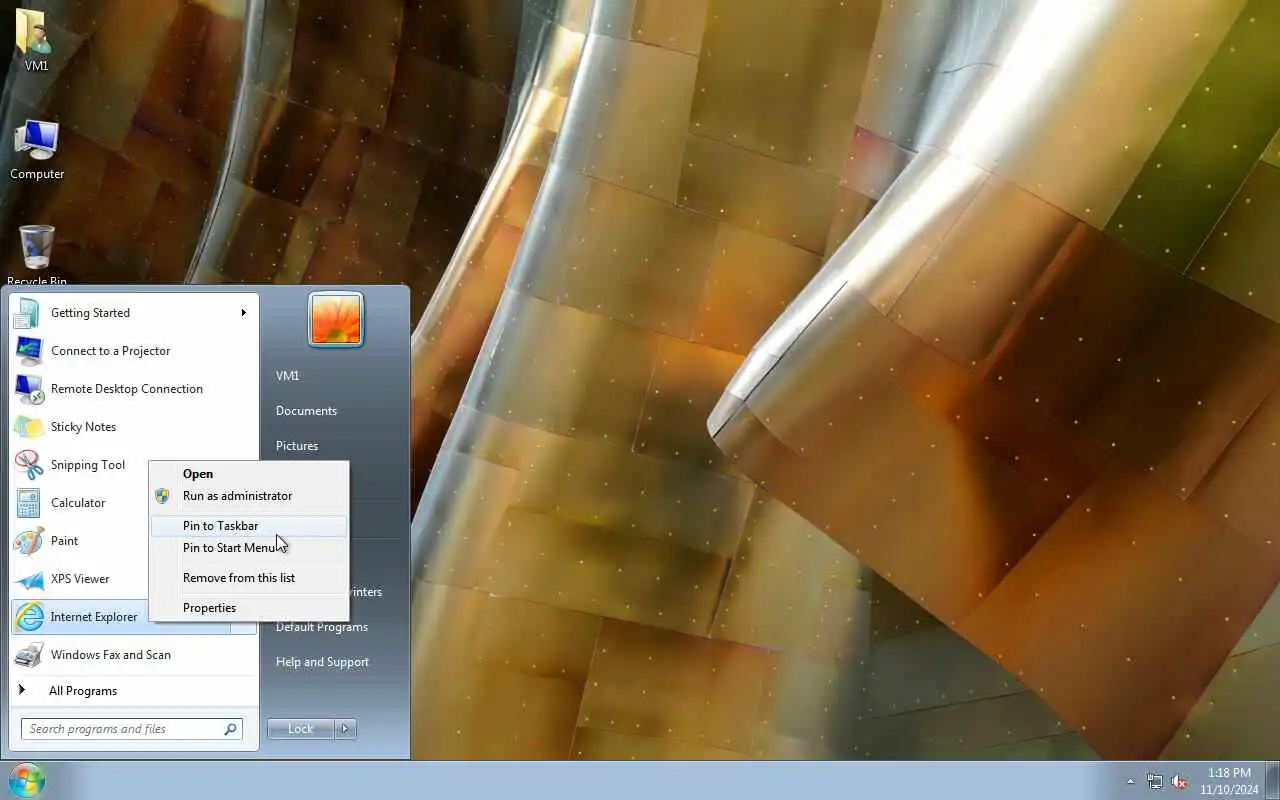1280x800 pixels.
Task: Open shutdown options arrow next to Lock
Action: (x=345, y=729)
